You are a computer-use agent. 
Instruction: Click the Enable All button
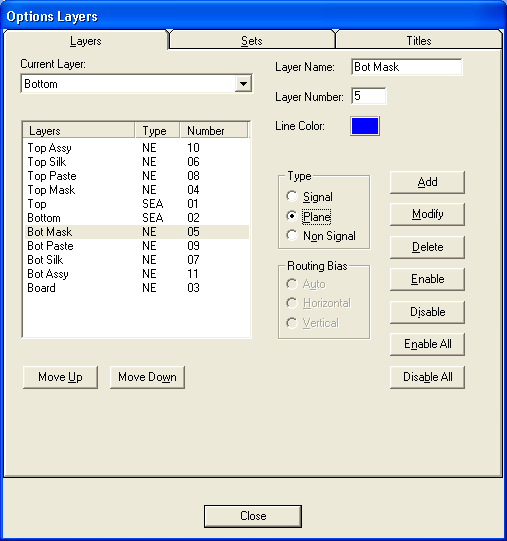(x=427, y=344)
